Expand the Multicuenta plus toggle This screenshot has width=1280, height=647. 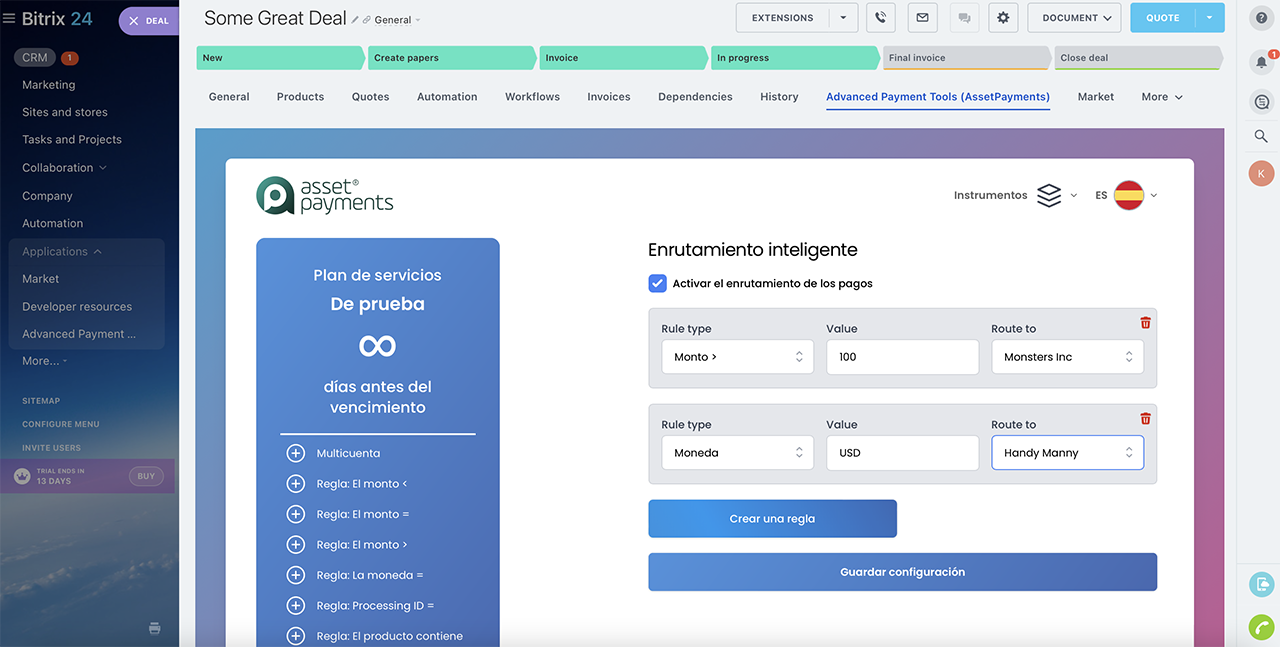click(x=295, y=454)
